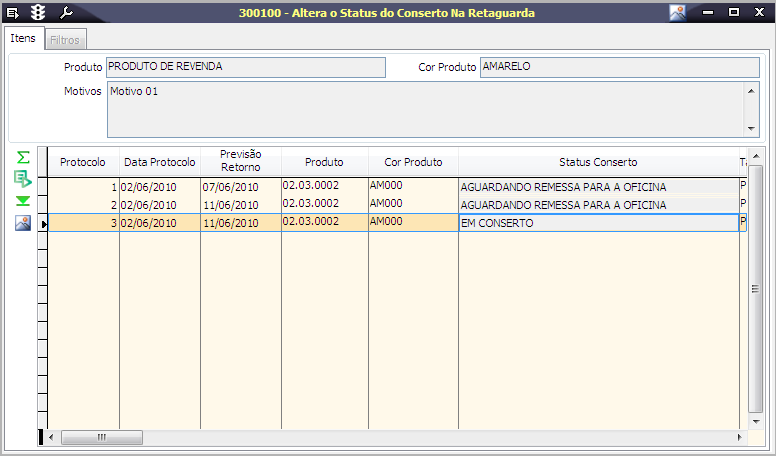Select protocol 1 cell
776x456 pixels.
[84, 187]
